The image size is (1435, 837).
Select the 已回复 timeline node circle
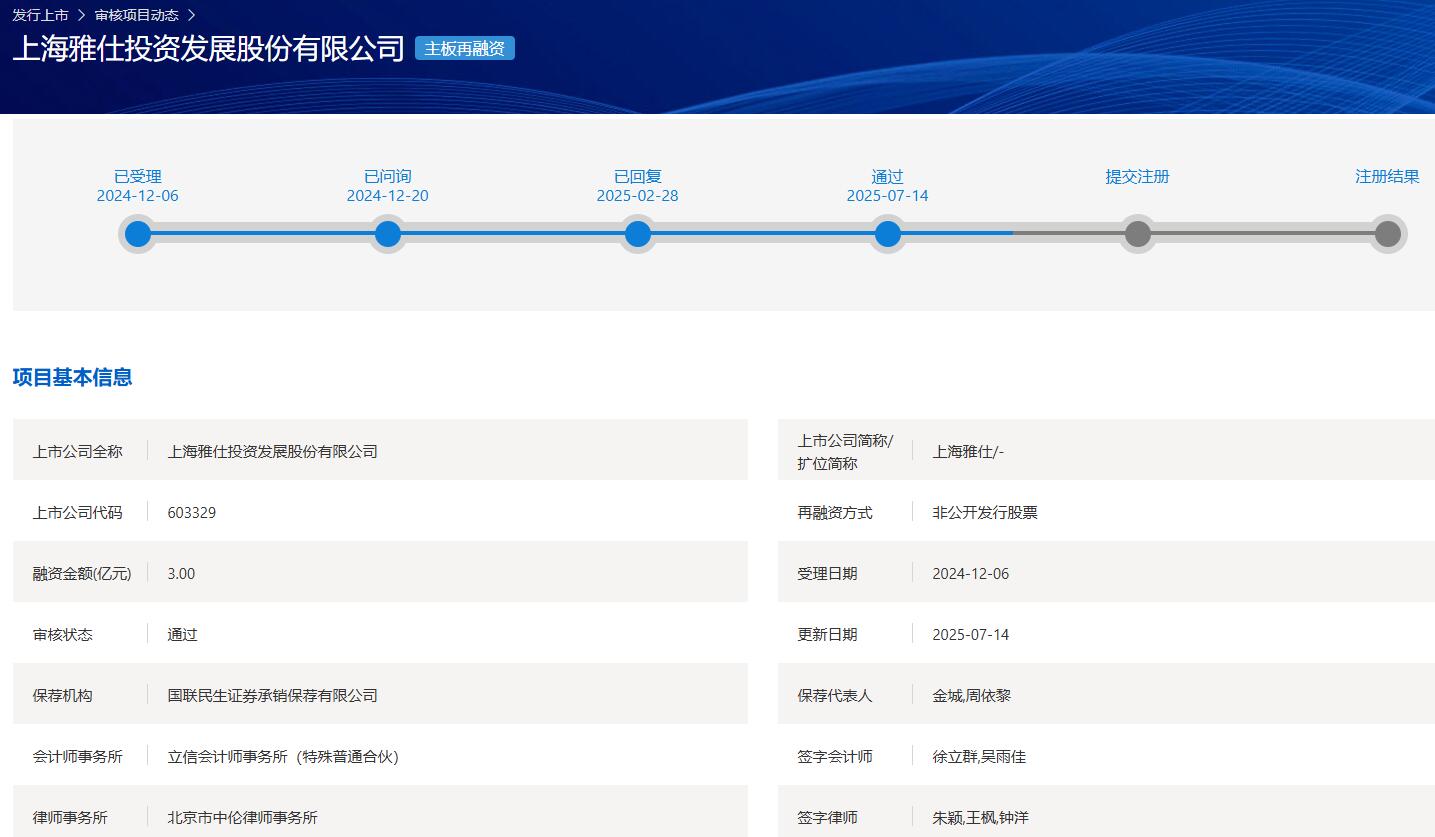tap(638, 234)
